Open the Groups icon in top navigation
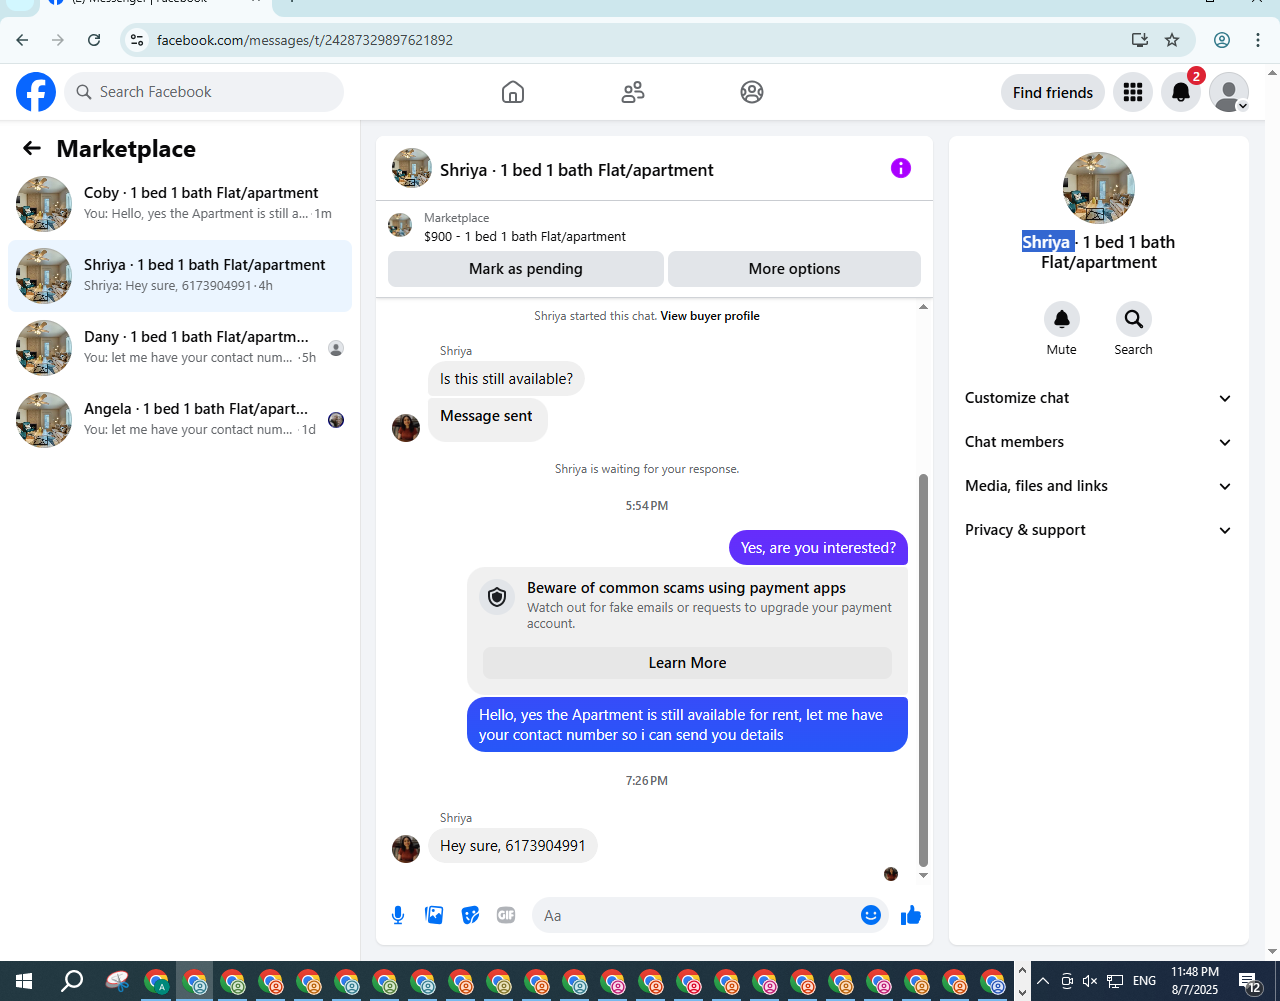Image resolution: width=1280 pixels, height=1001 pixels. (x=752, y=92)
